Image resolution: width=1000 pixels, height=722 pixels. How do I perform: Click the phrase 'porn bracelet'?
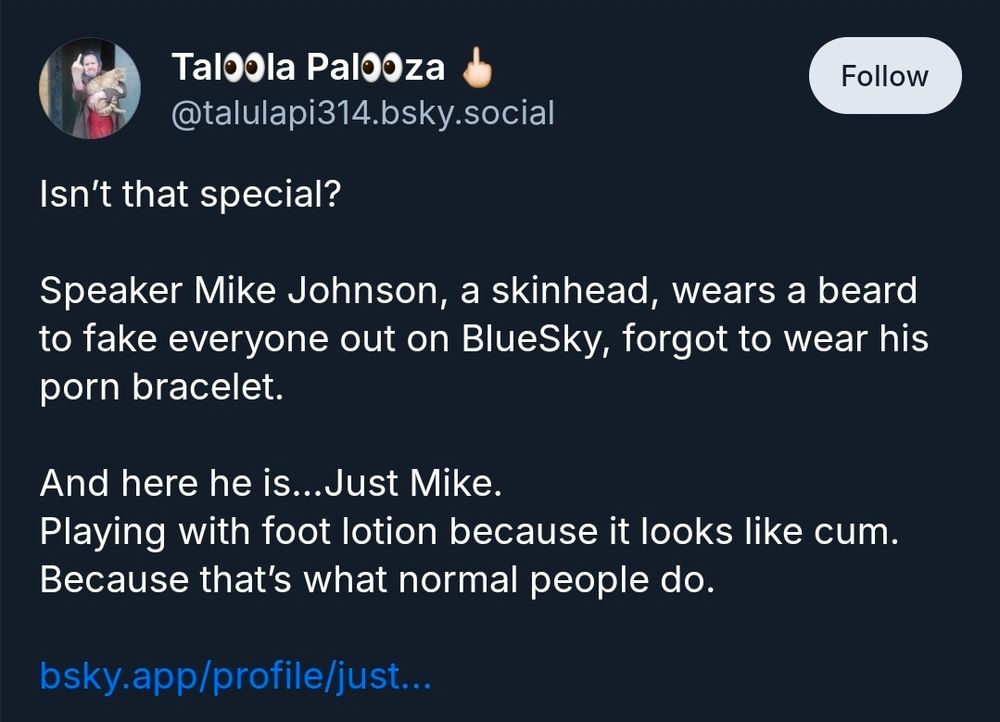coord(160,388)
